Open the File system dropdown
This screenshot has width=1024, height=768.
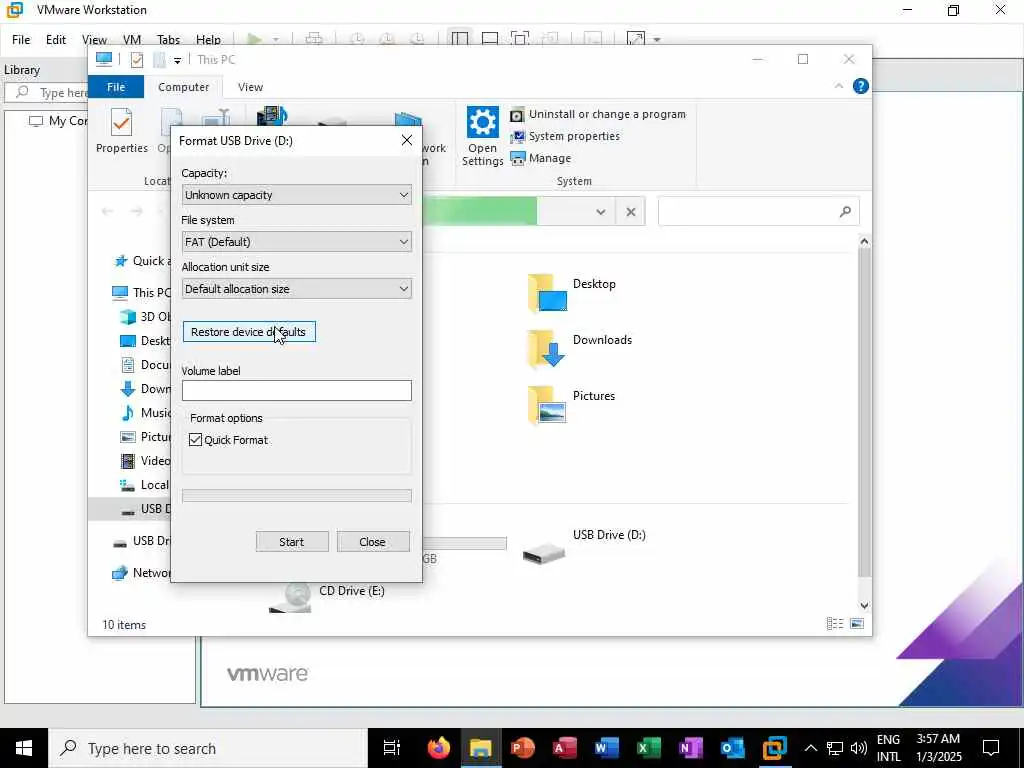[x=296, y=242]
